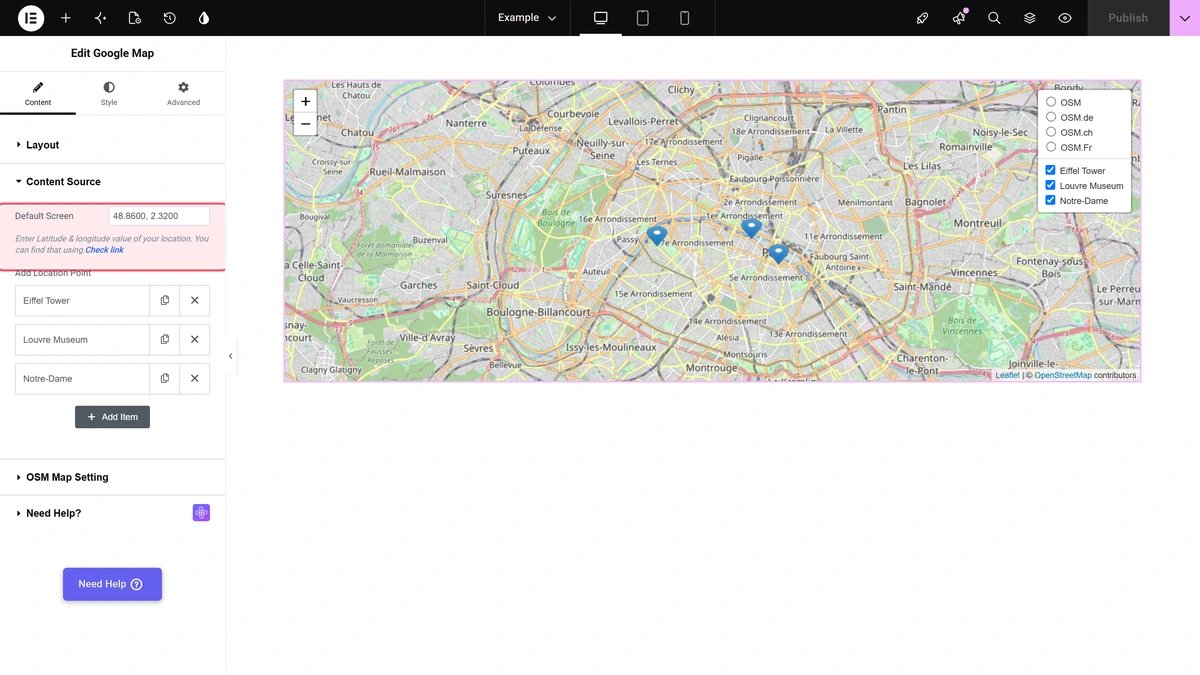Switch to tablet preview mode
Screen dimensions: 1200x675
(643, 18)
